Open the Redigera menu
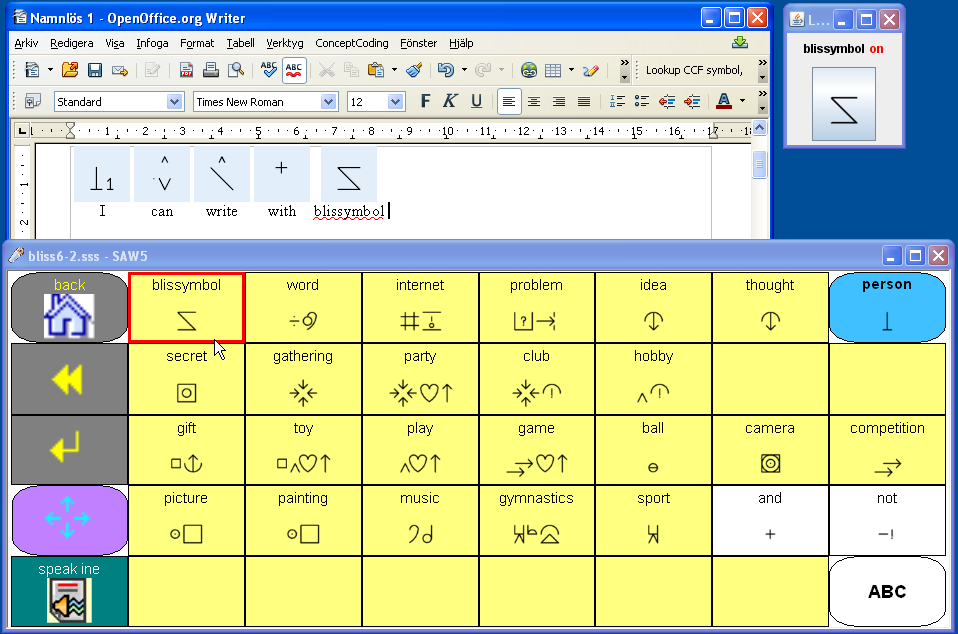Image resolution: width=958 pixels, height=634 pixels. click(x=71, y=43)
